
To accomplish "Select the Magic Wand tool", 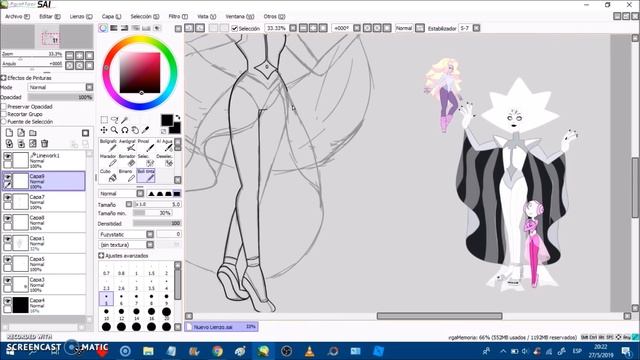I will point(124,120).
